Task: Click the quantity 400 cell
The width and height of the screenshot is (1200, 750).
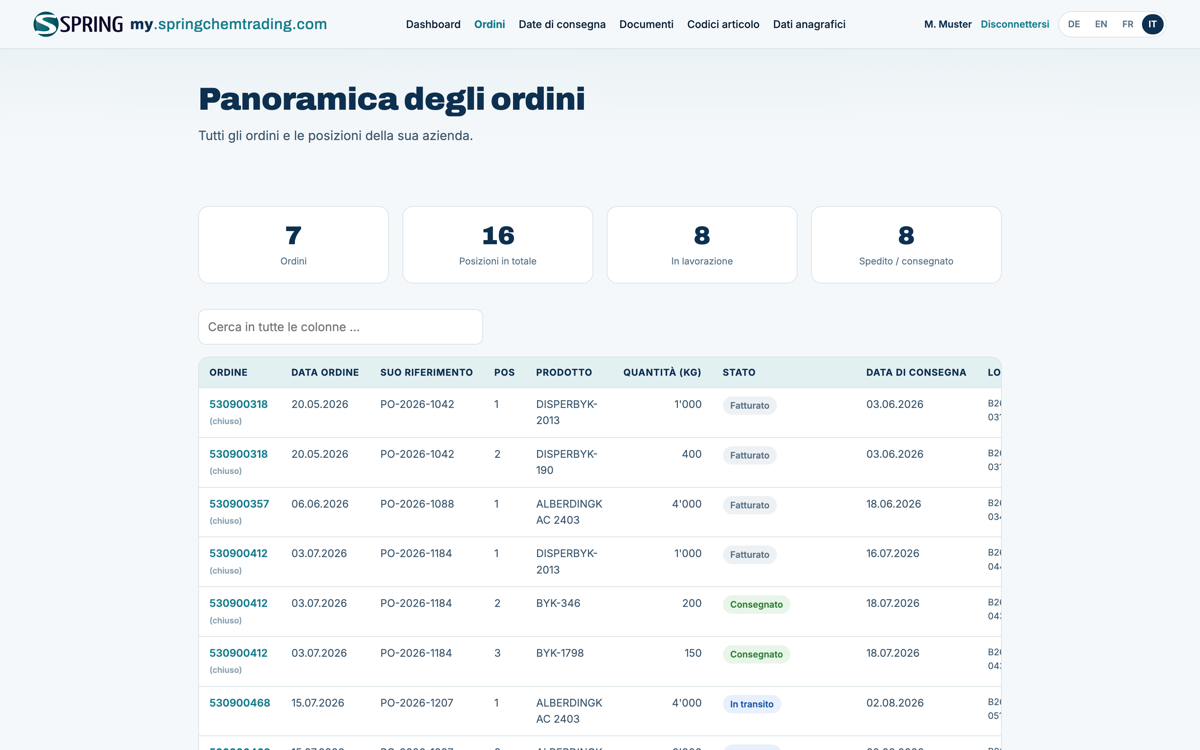Action: (x=691, y=454)
